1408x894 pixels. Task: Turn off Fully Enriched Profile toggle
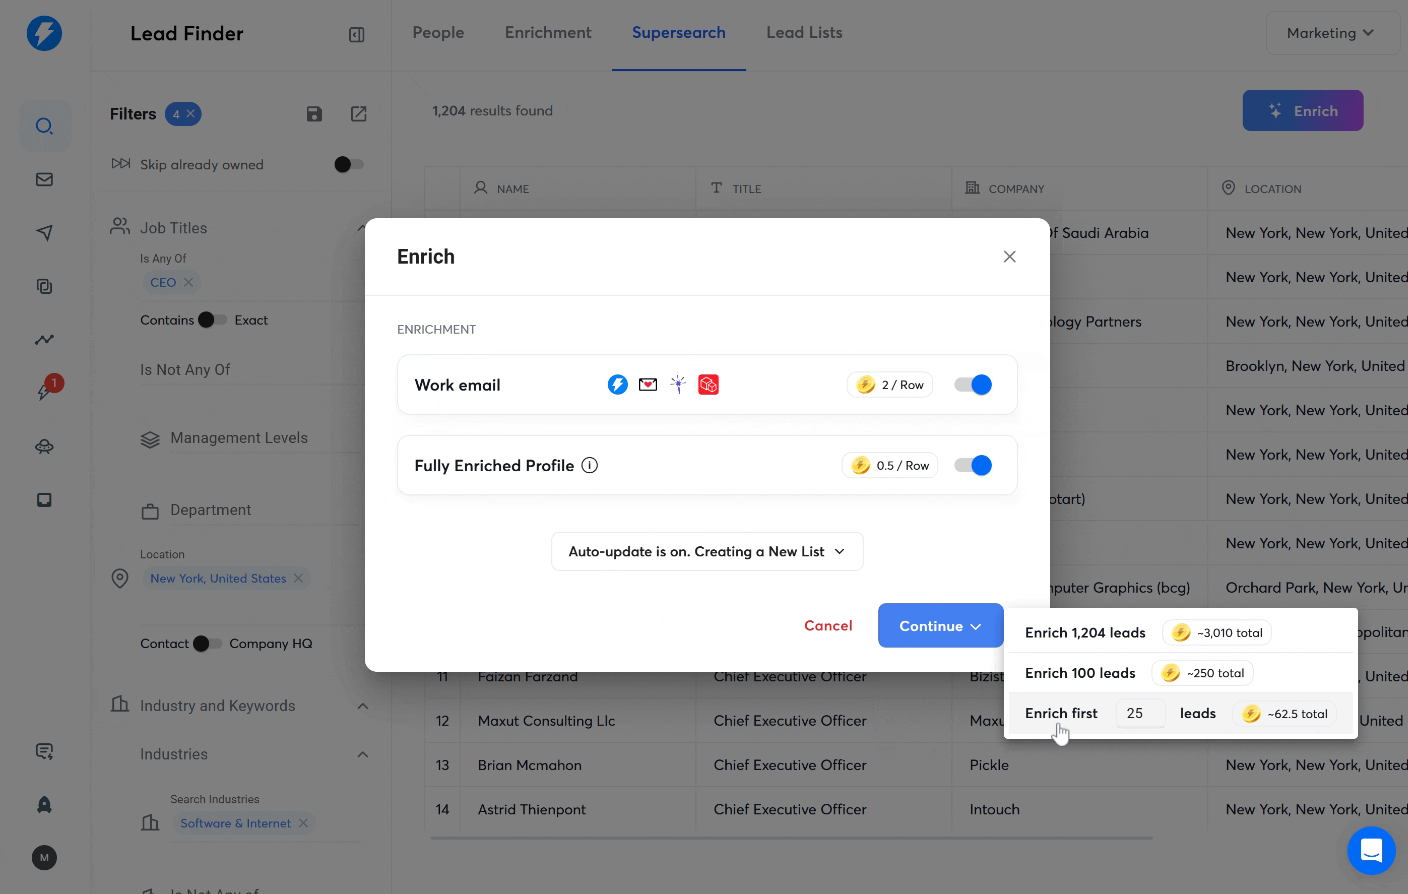[972, 465]
